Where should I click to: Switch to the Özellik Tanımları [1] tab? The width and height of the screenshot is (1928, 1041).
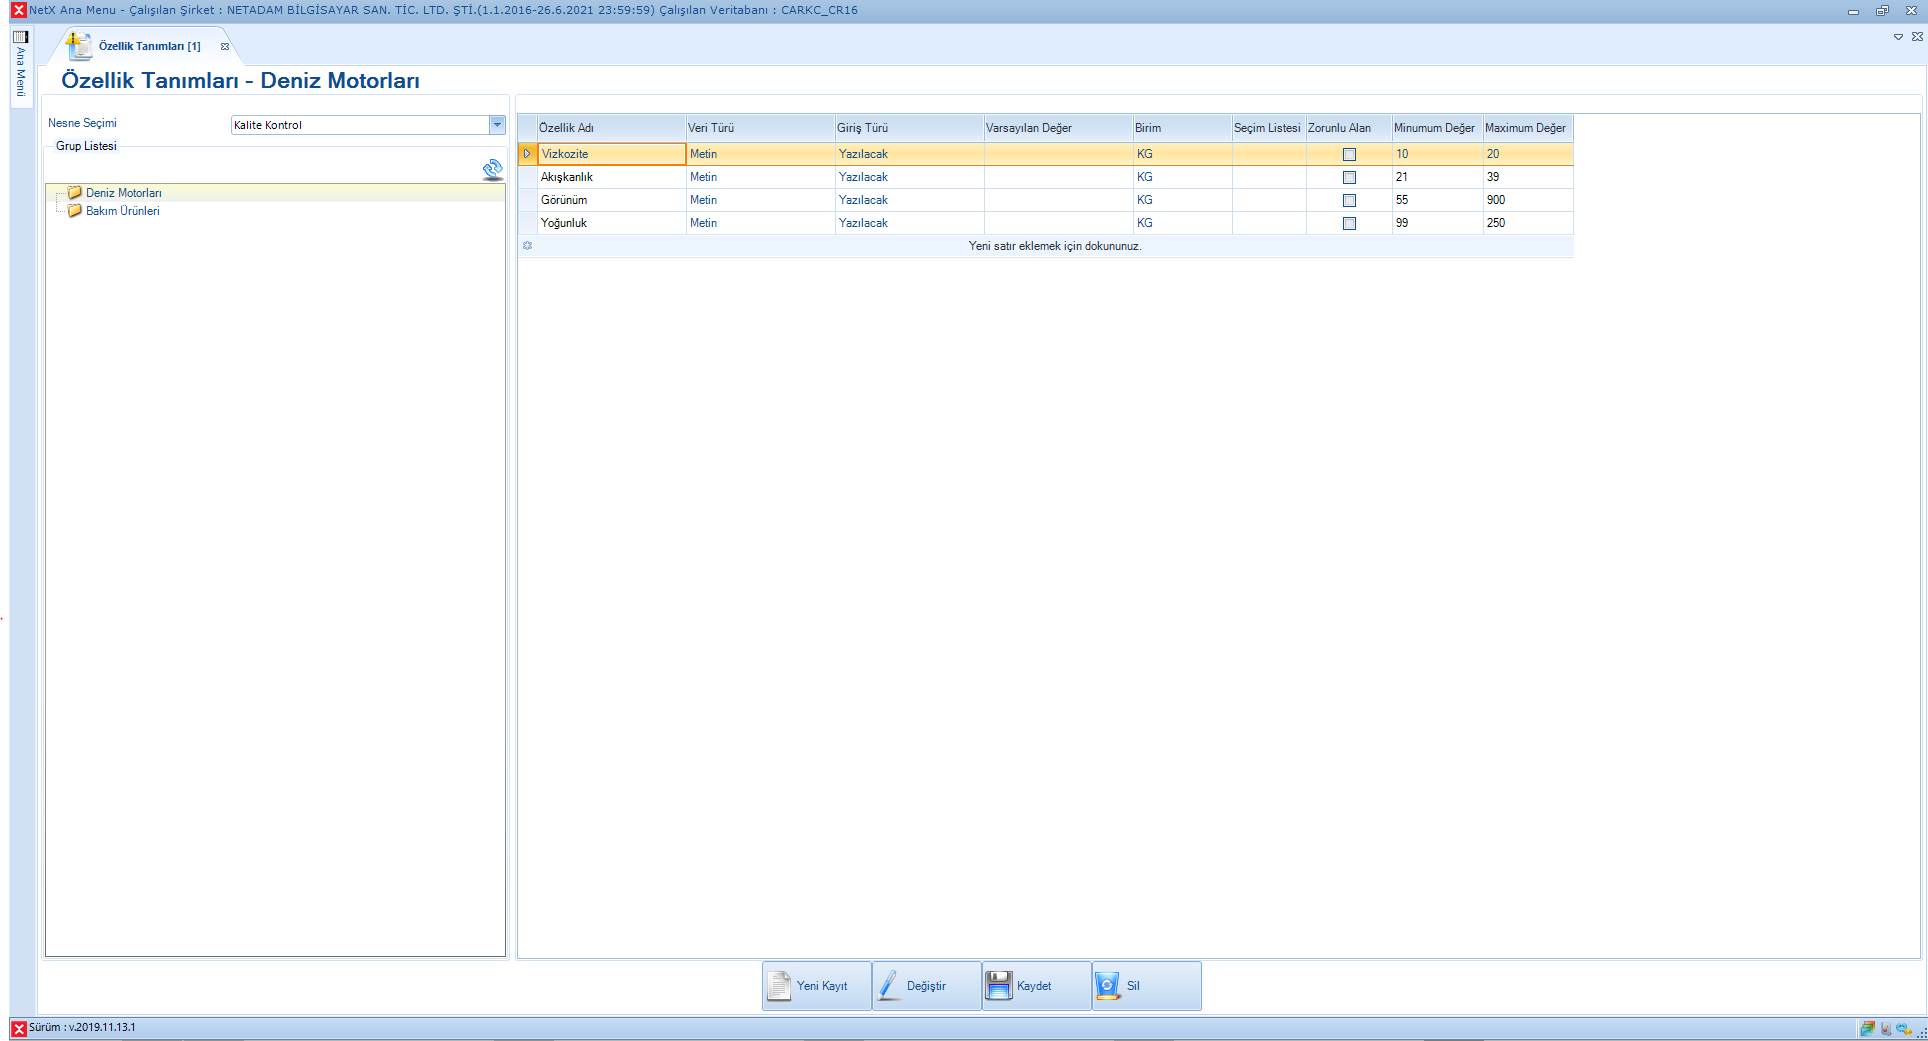tap(149, 46)
